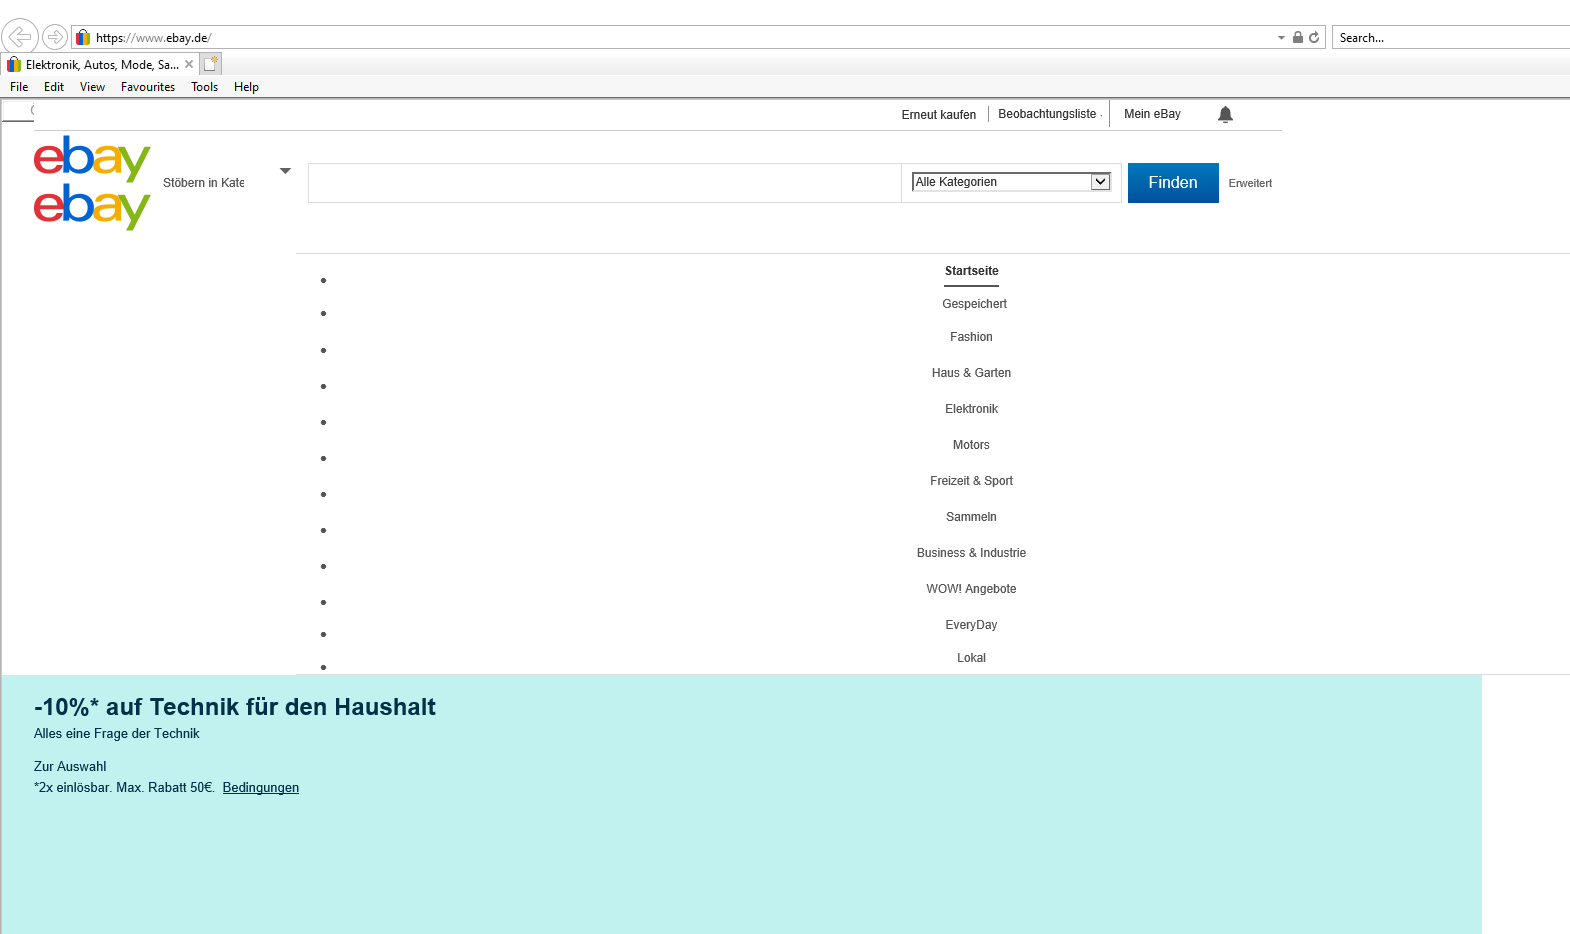Open the Favourites menu
The width and height of the screenshot is (1570, 934).
pyautogui.click(x=148, y=87)
